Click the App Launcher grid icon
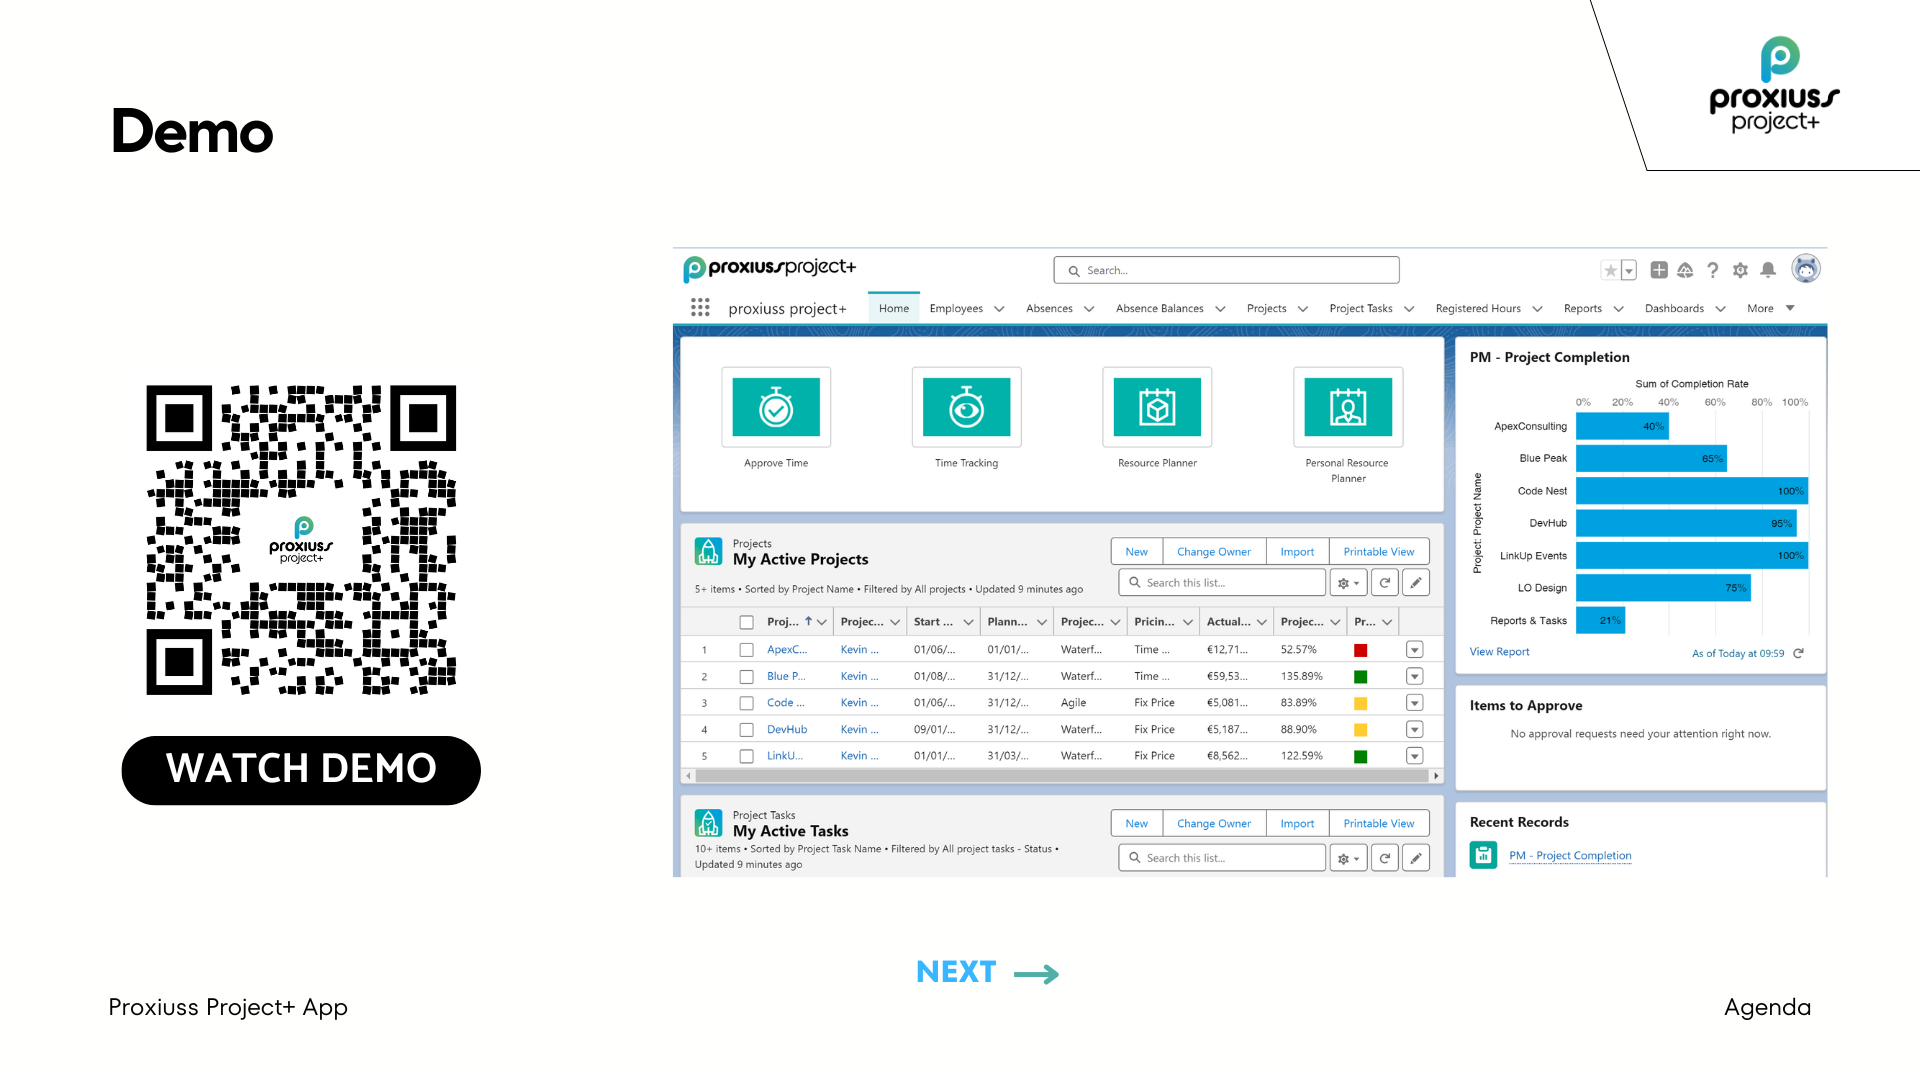 click(x=700, y=308)
